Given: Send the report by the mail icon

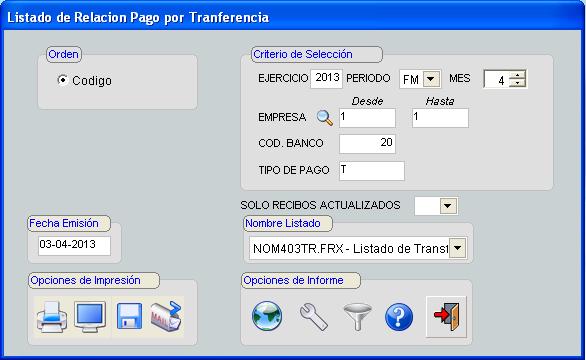Looking at the screenshot, I should (x=166, y=316).
